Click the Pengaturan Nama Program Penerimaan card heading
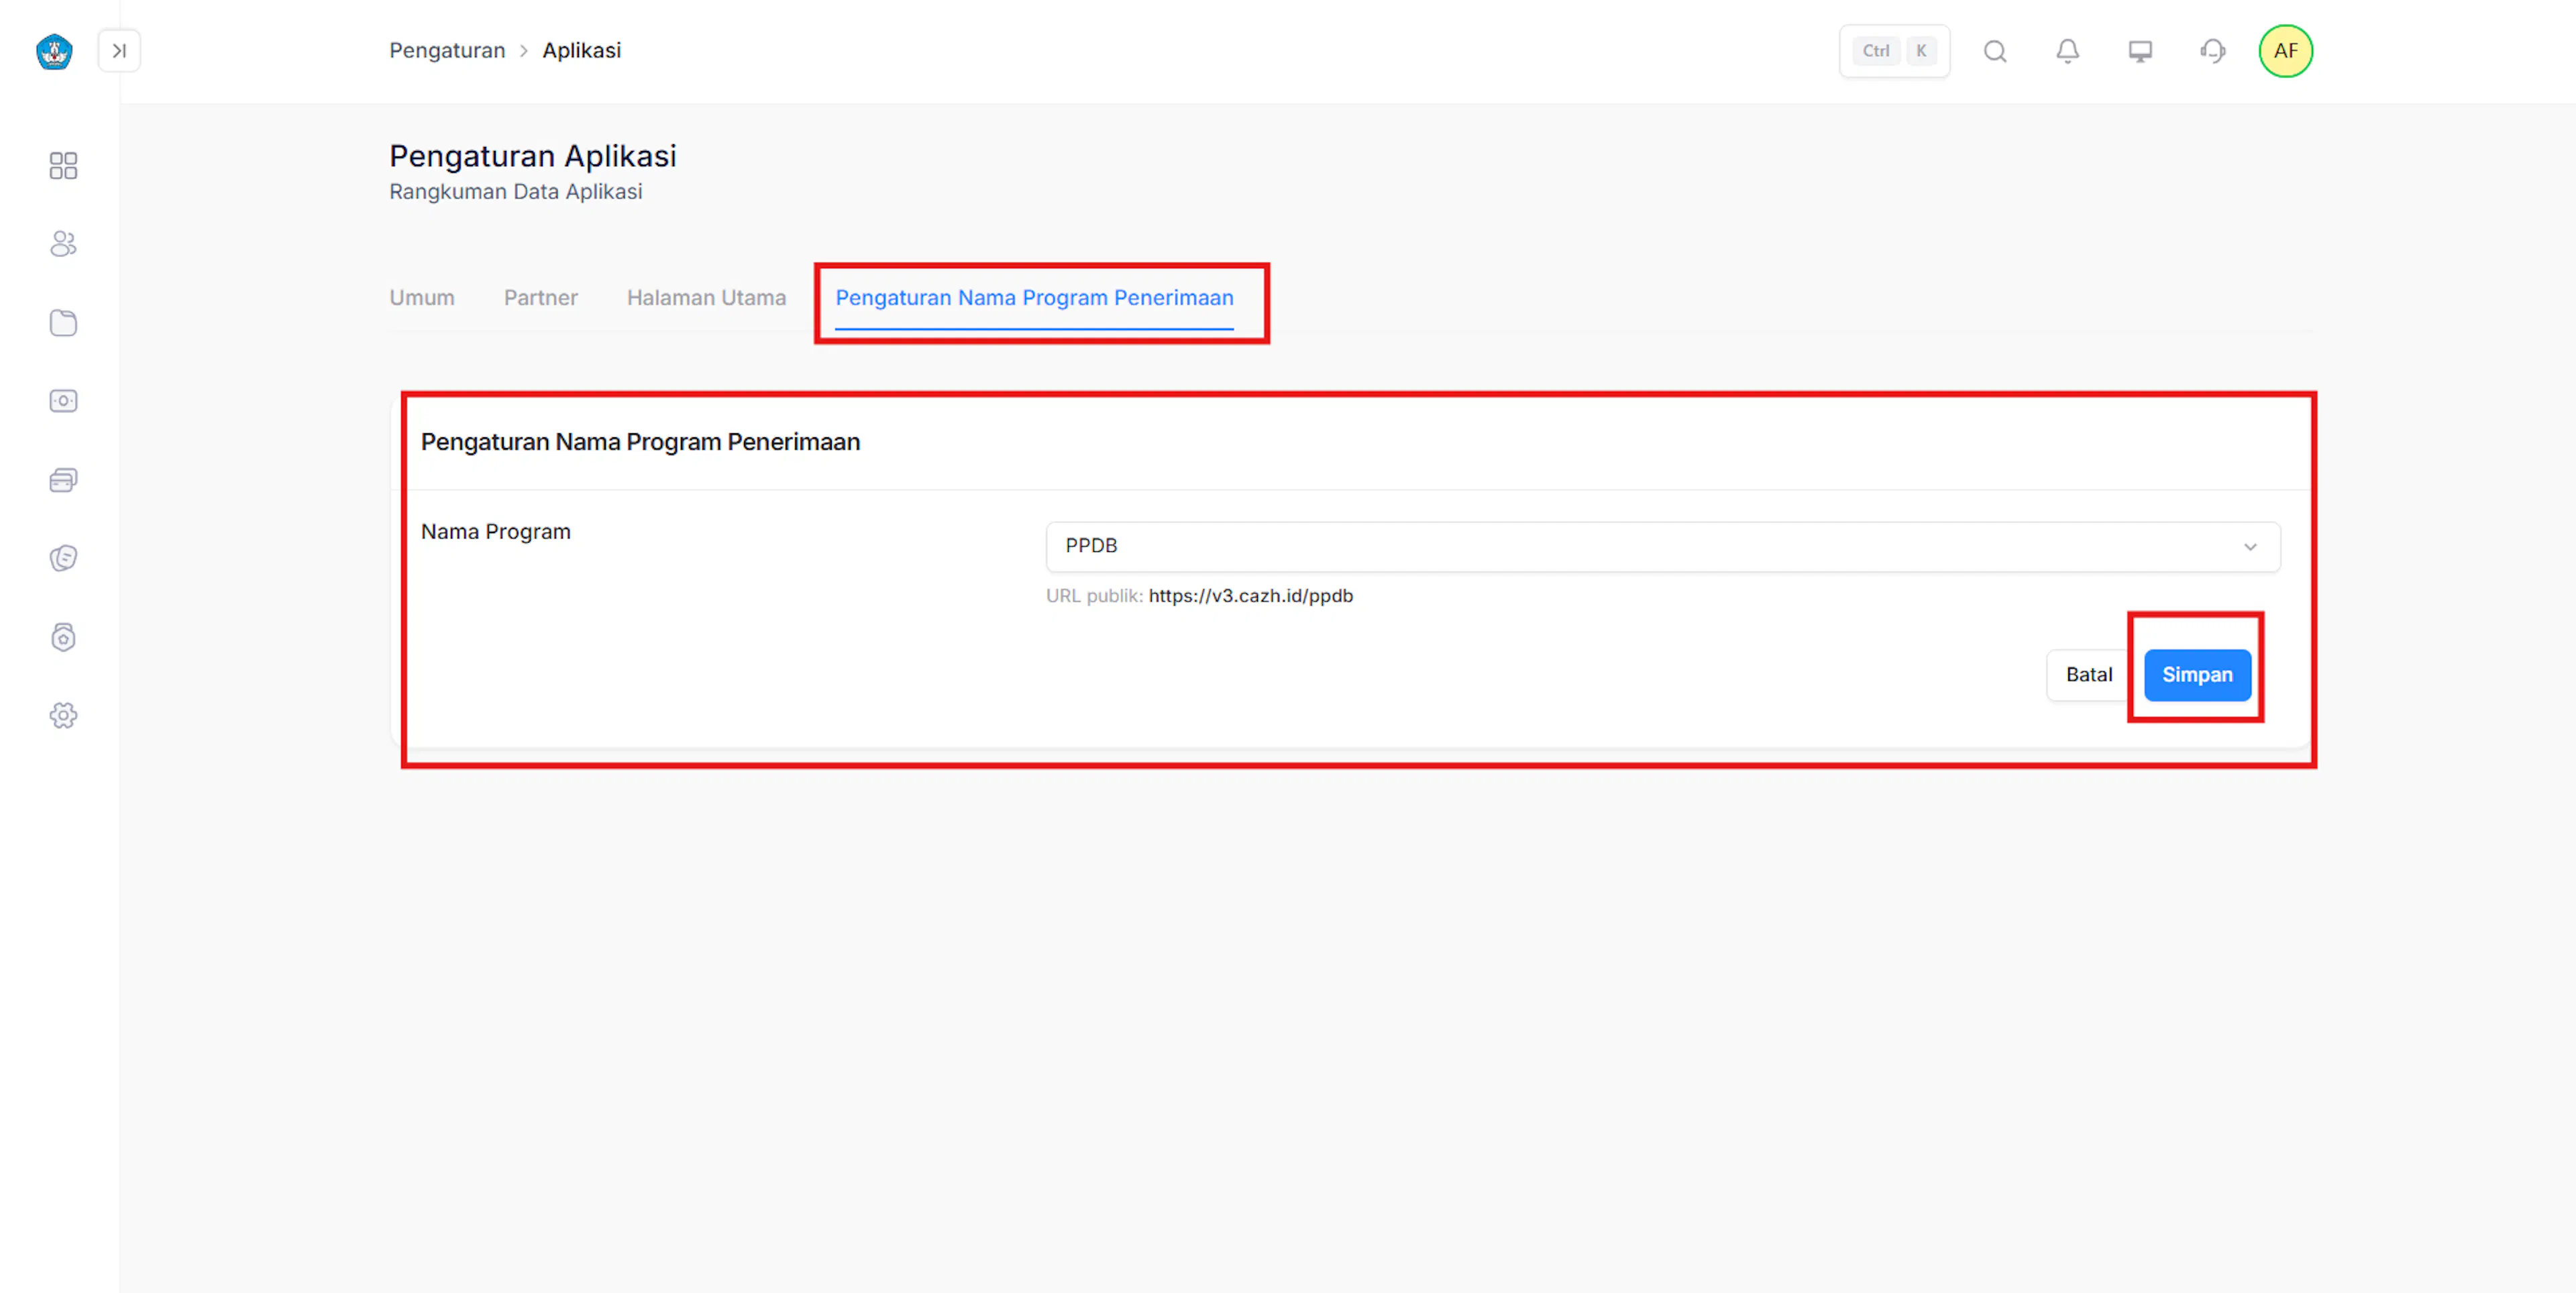The image size is (2576, 1293). 640,442
